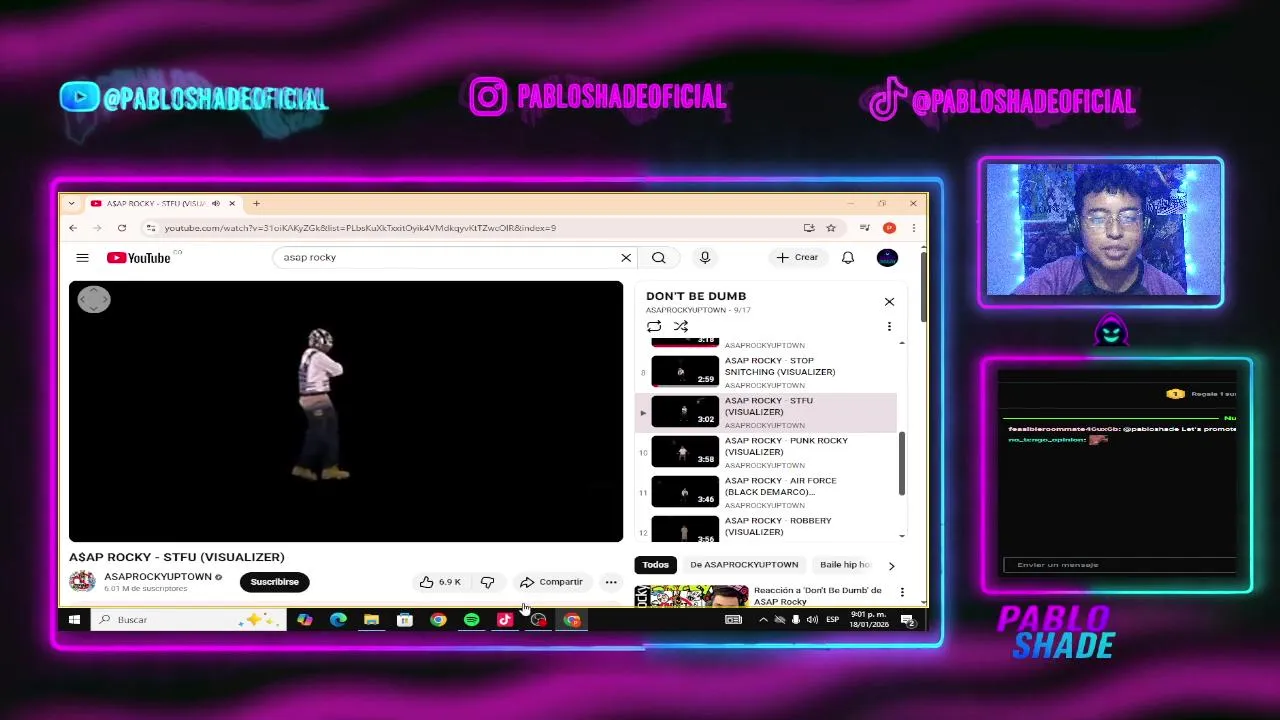Image resolution: width=1280 pixels, height=720 pixels.
Task: Open Chrome's three-dot menu
Action: pyautogui.click(x=913, y=228)
